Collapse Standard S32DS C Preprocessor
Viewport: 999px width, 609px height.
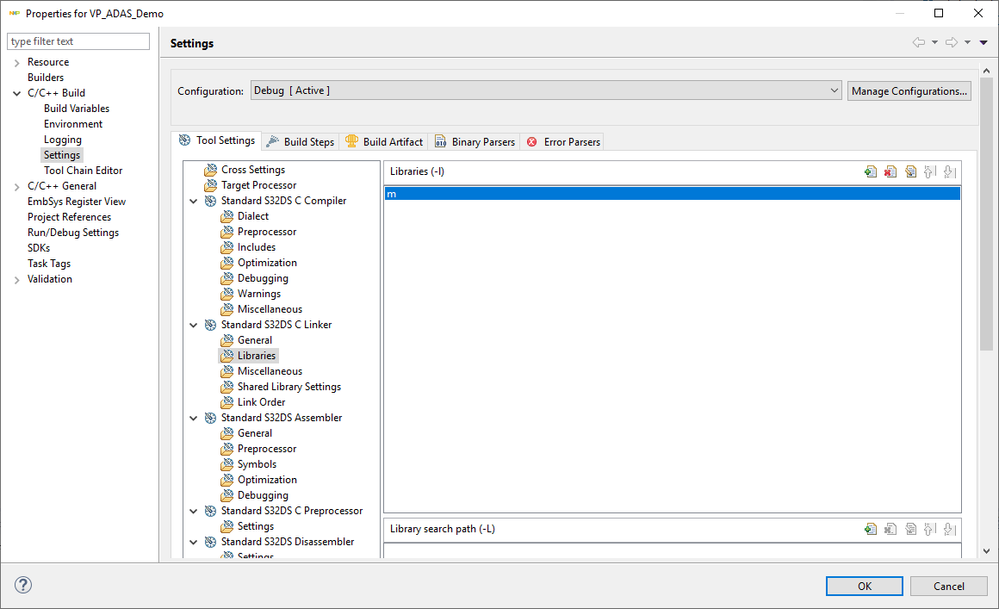[194, 511]
